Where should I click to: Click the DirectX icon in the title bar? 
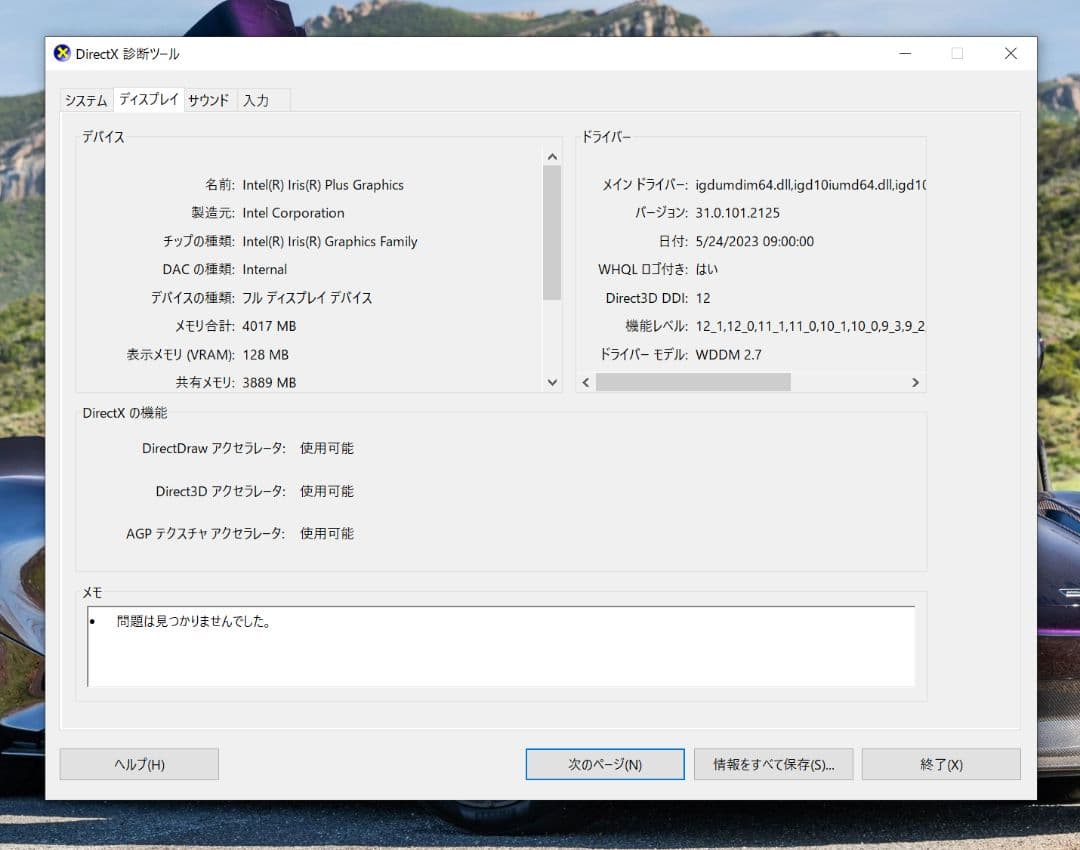(62, 53)
